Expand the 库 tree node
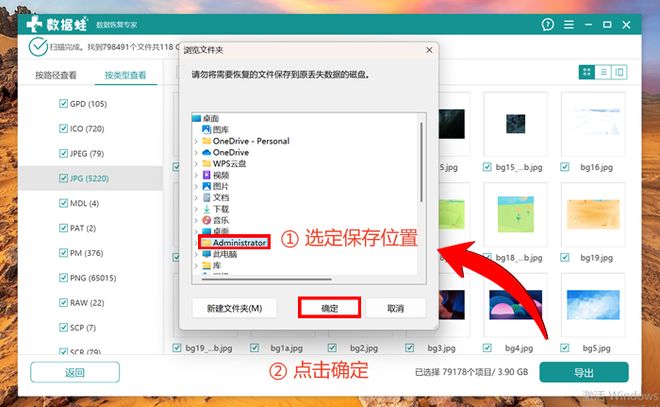660x407 pixels. (x=196, y=266)
